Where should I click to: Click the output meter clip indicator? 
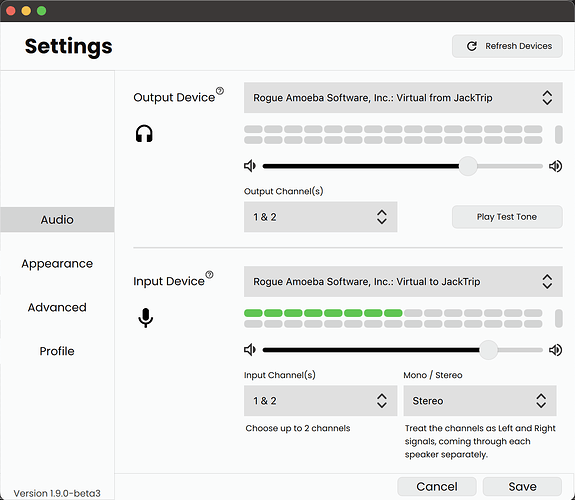click(558, 134)
